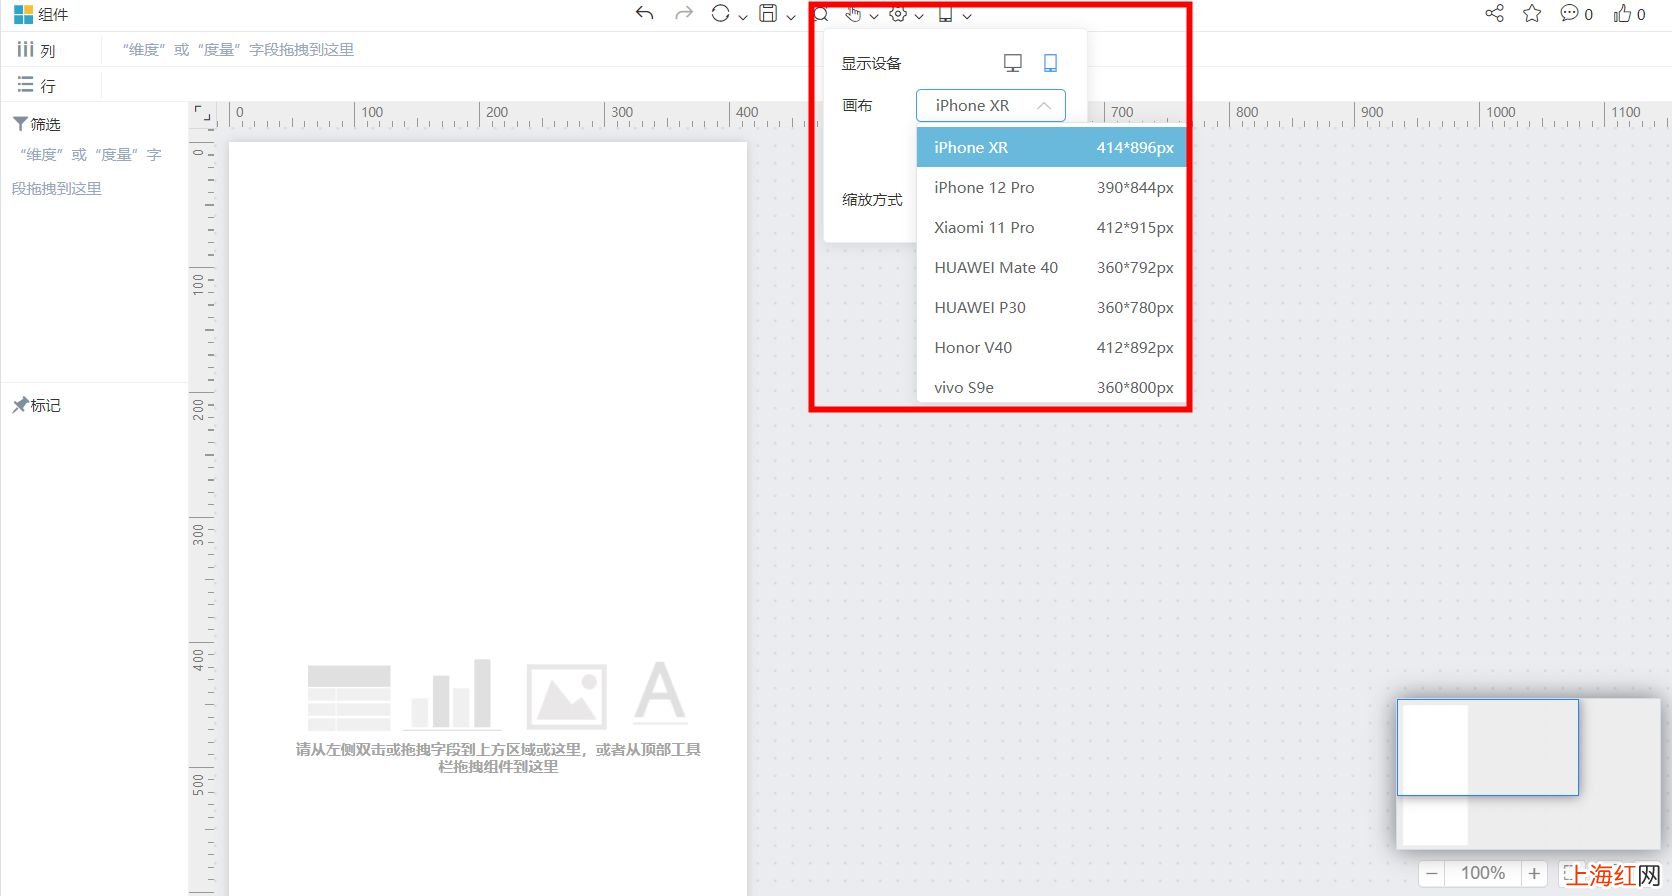Screen dimensions: 1672x896
Task: Click the filter field drop area hint
Action: pyautogui.click(x=89, y=171)
